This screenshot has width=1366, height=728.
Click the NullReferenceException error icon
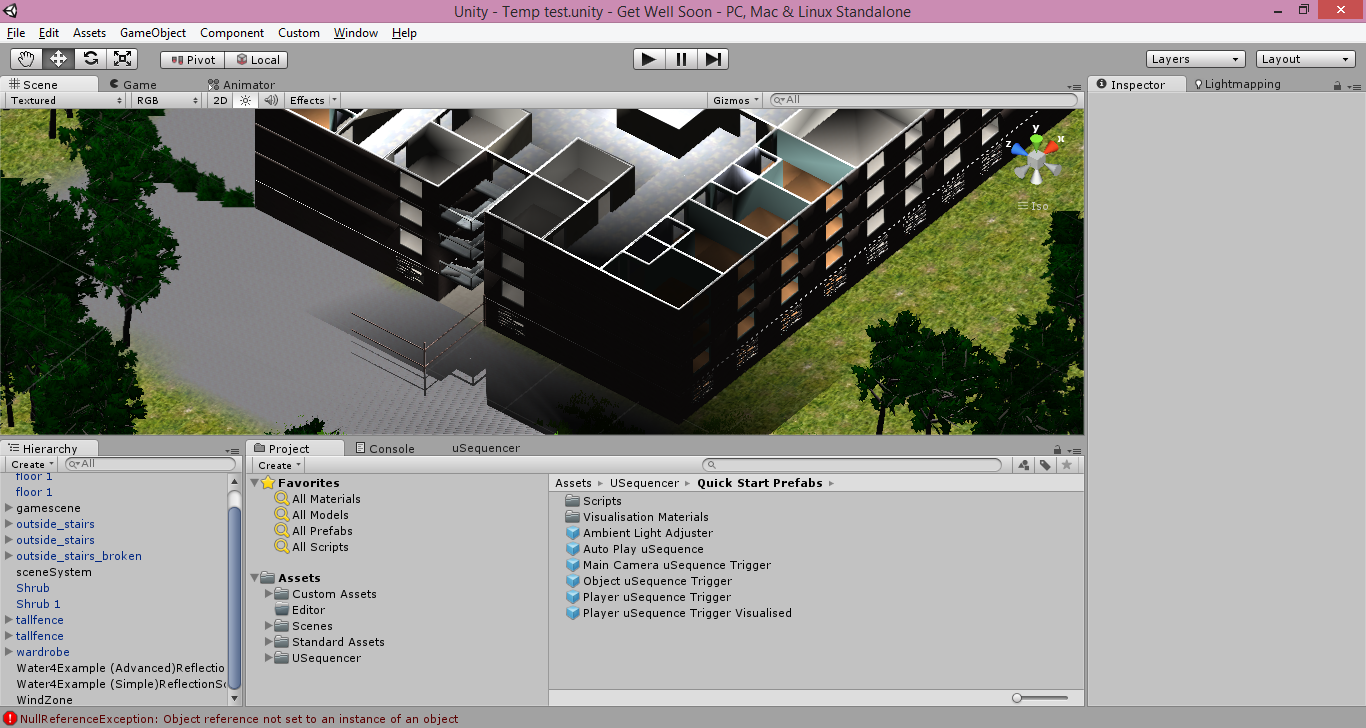(x=10, y=719)
